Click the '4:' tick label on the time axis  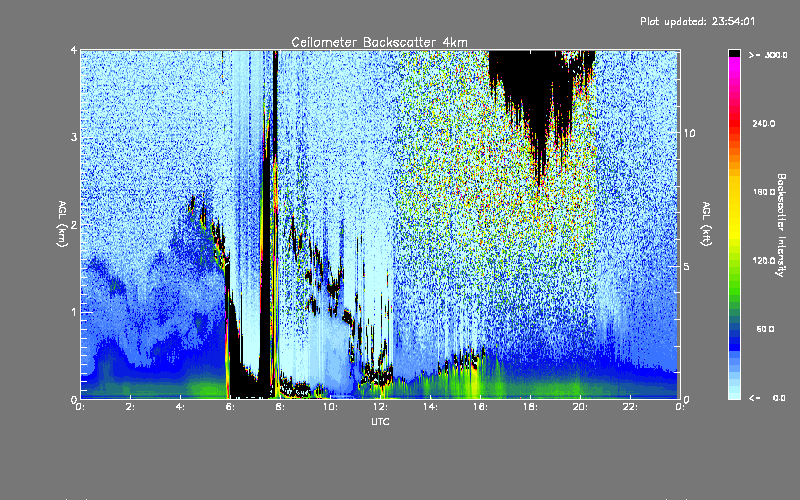180,407
